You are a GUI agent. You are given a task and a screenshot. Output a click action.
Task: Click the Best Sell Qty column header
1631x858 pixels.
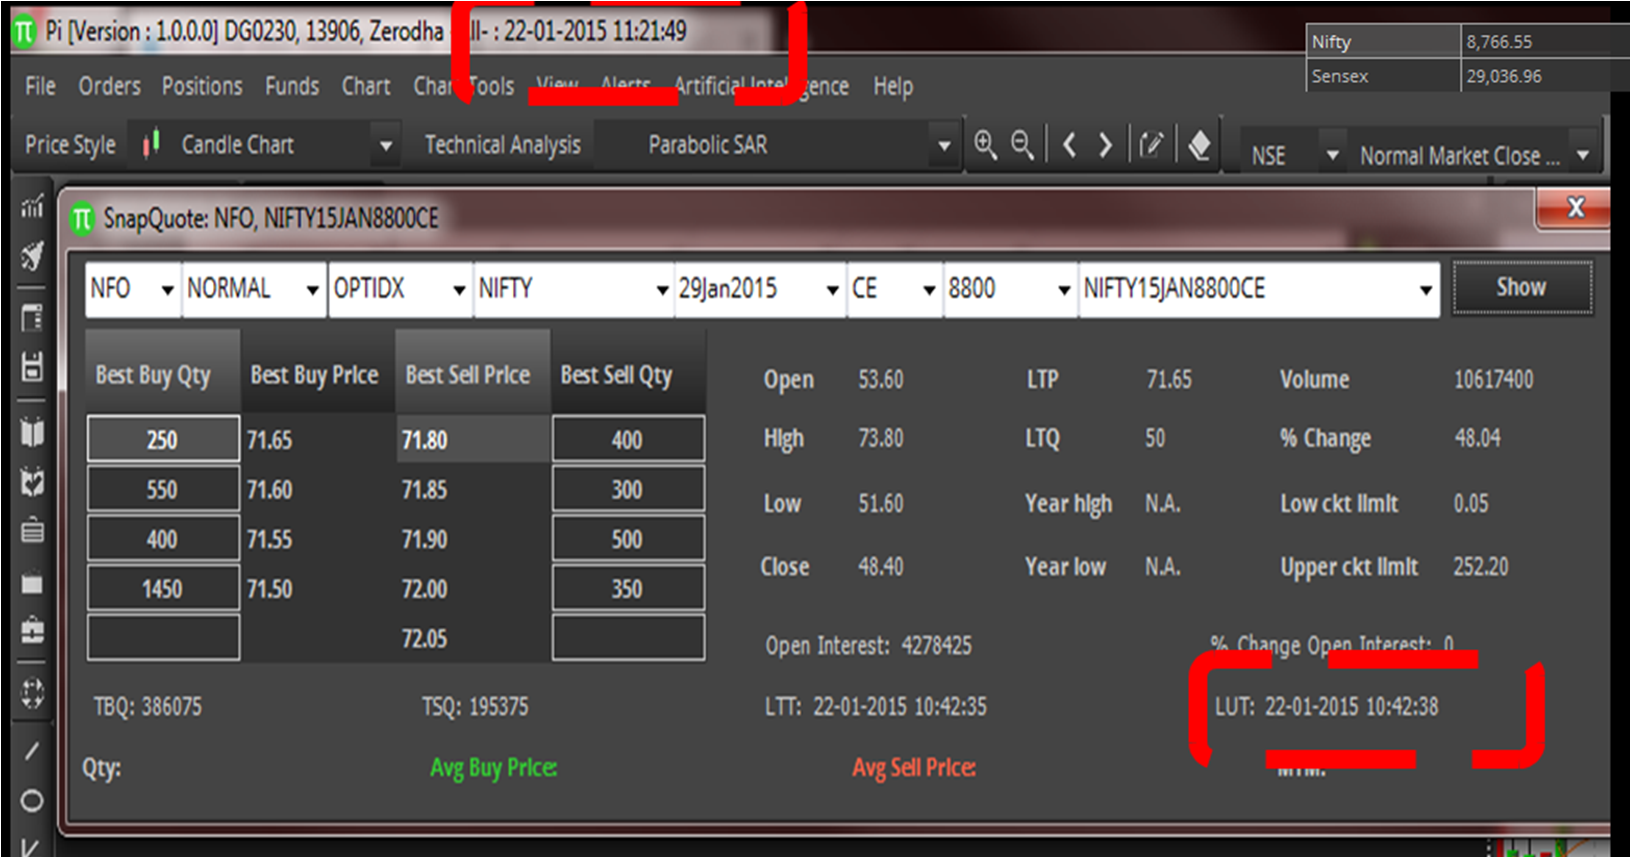[628, 373]
